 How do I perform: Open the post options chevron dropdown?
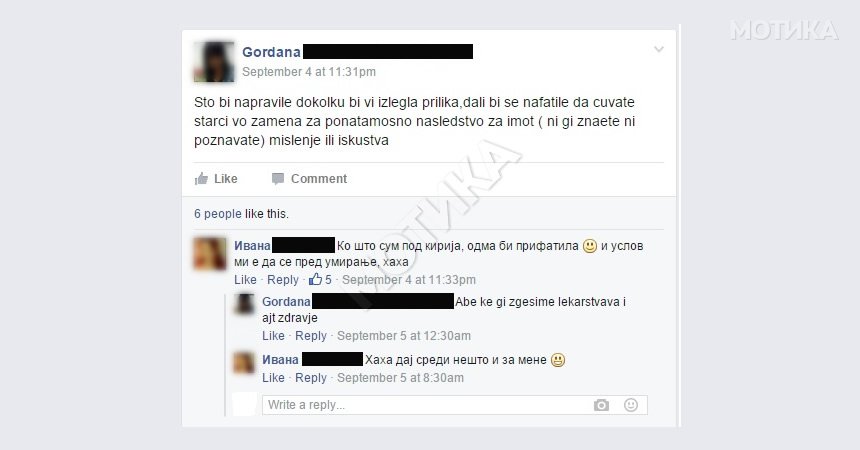pyautogui.click(x=659, y=49)
